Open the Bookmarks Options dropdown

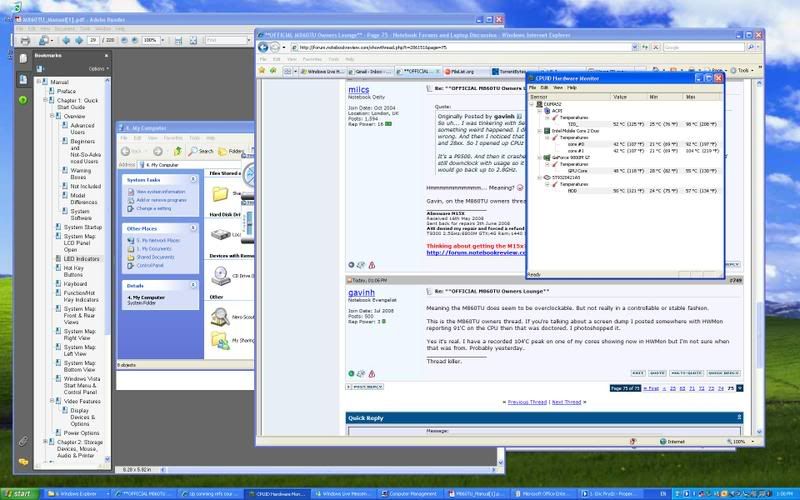coord(98,69)
